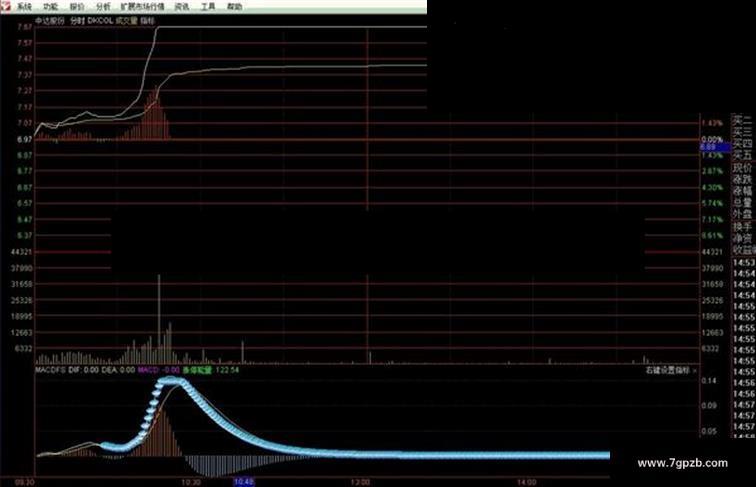Click the tallest volume bar in volume chart
Image resolution: width=756 pixels, height=487 pixels.
coord(159,318)
